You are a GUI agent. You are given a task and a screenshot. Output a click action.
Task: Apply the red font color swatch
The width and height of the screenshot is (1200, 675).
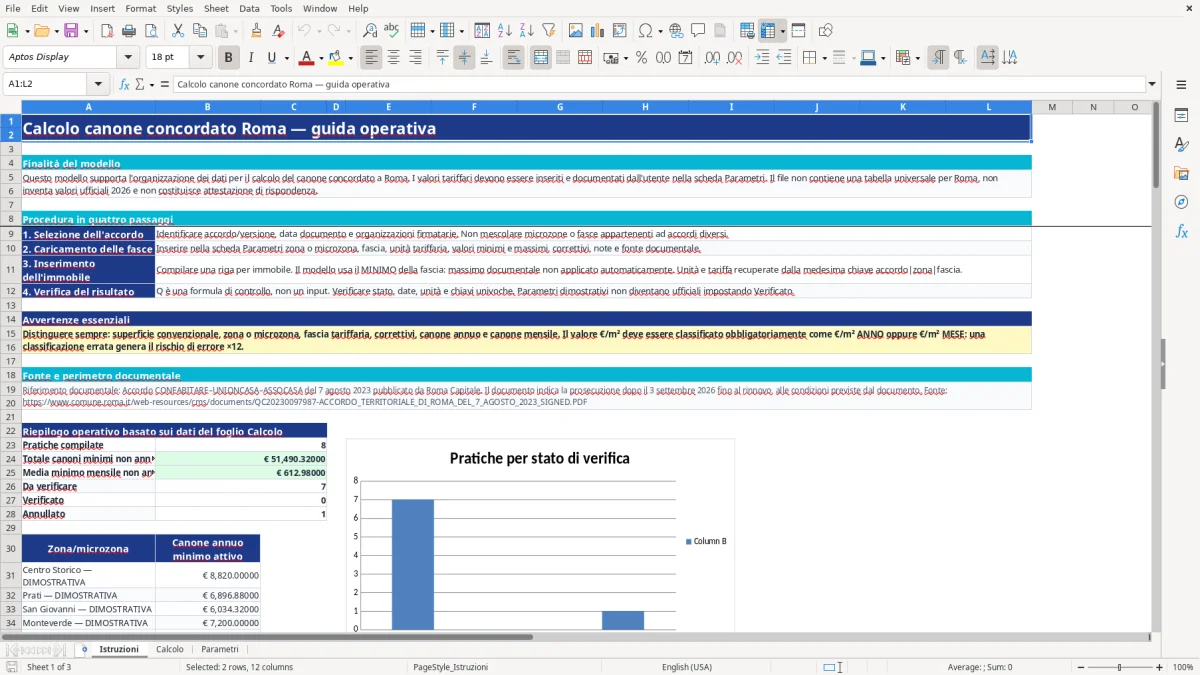tap(306, 58)
